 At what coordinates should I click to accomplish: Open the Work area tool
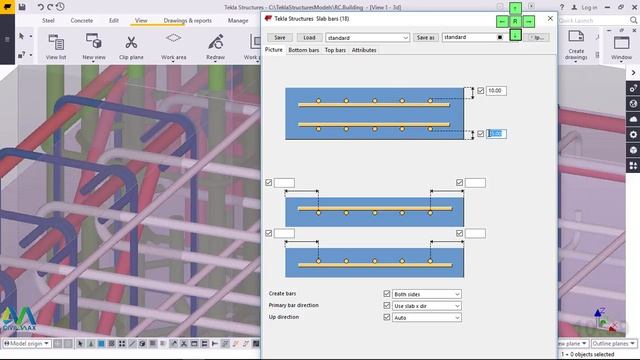click(173, 38)
